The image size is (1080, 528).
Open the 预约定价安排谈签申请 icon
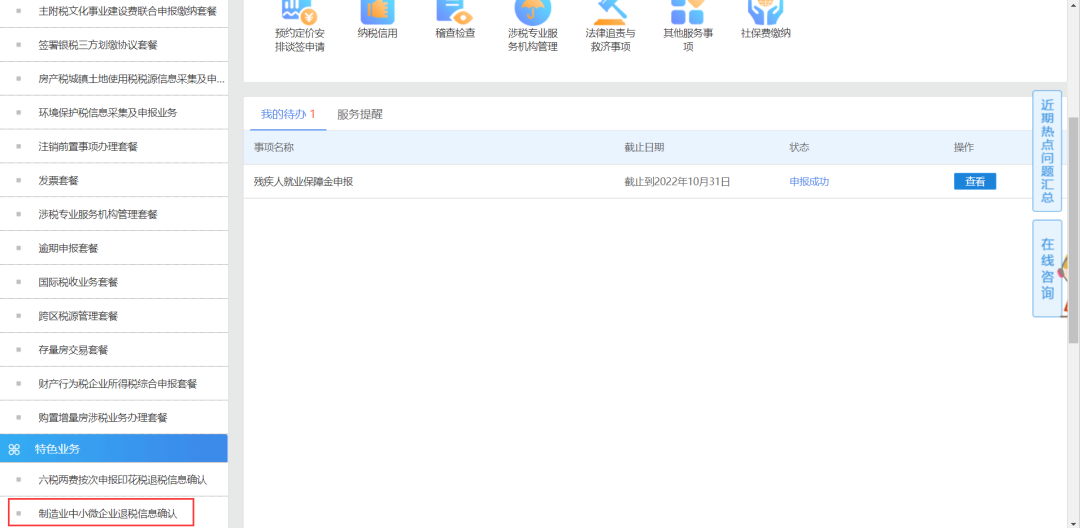[x=300, y=10]
